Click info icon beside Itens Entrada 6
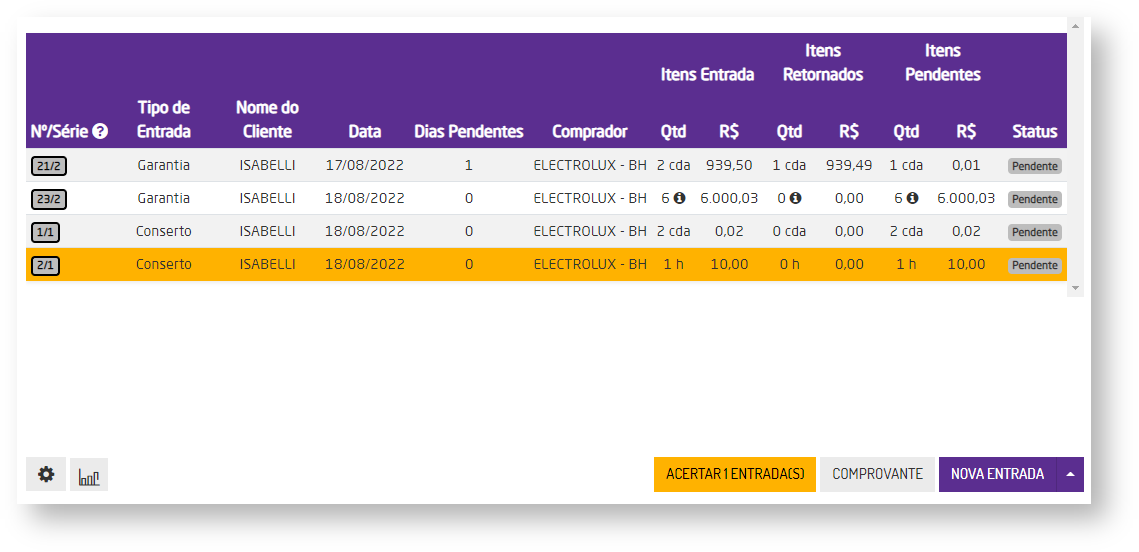Viewport: 1139px width, 552px height. [679, 198]
